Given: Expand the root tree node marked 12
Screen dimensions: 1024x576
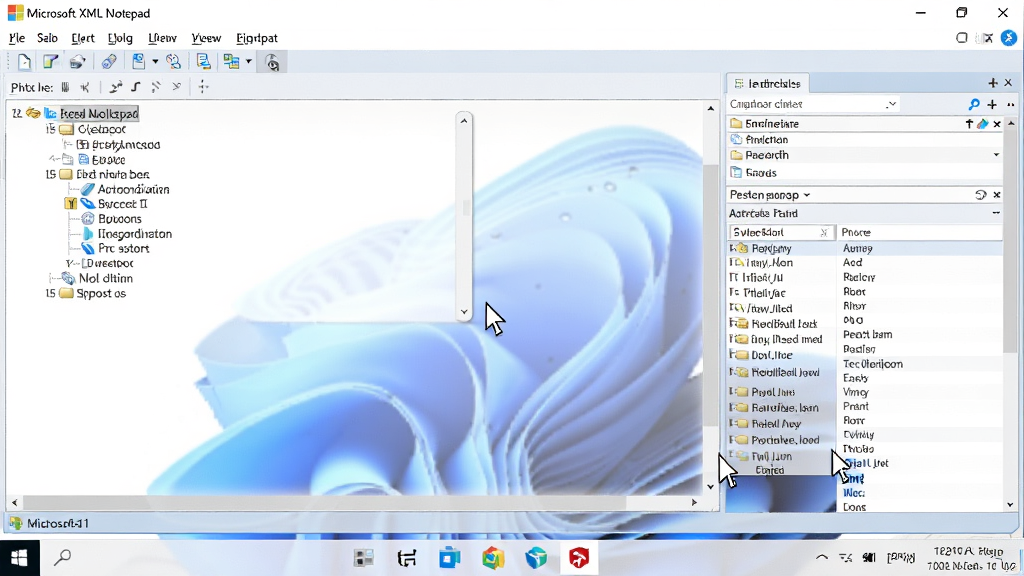Looking at the screenshot, I should click(x=16, y=114).
